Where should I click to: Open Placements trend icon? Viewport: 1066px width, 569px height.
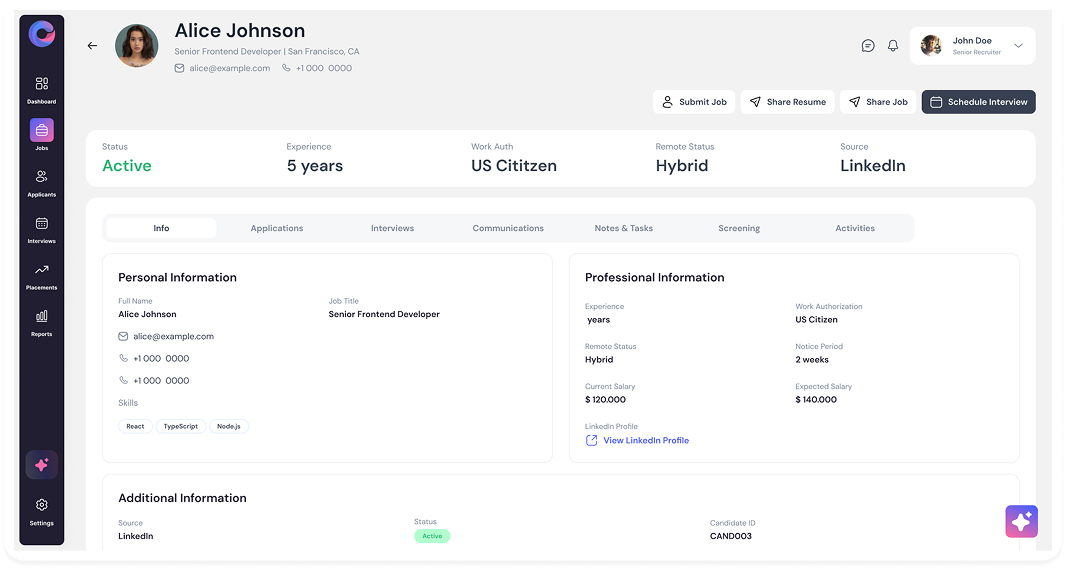(41, 270)
